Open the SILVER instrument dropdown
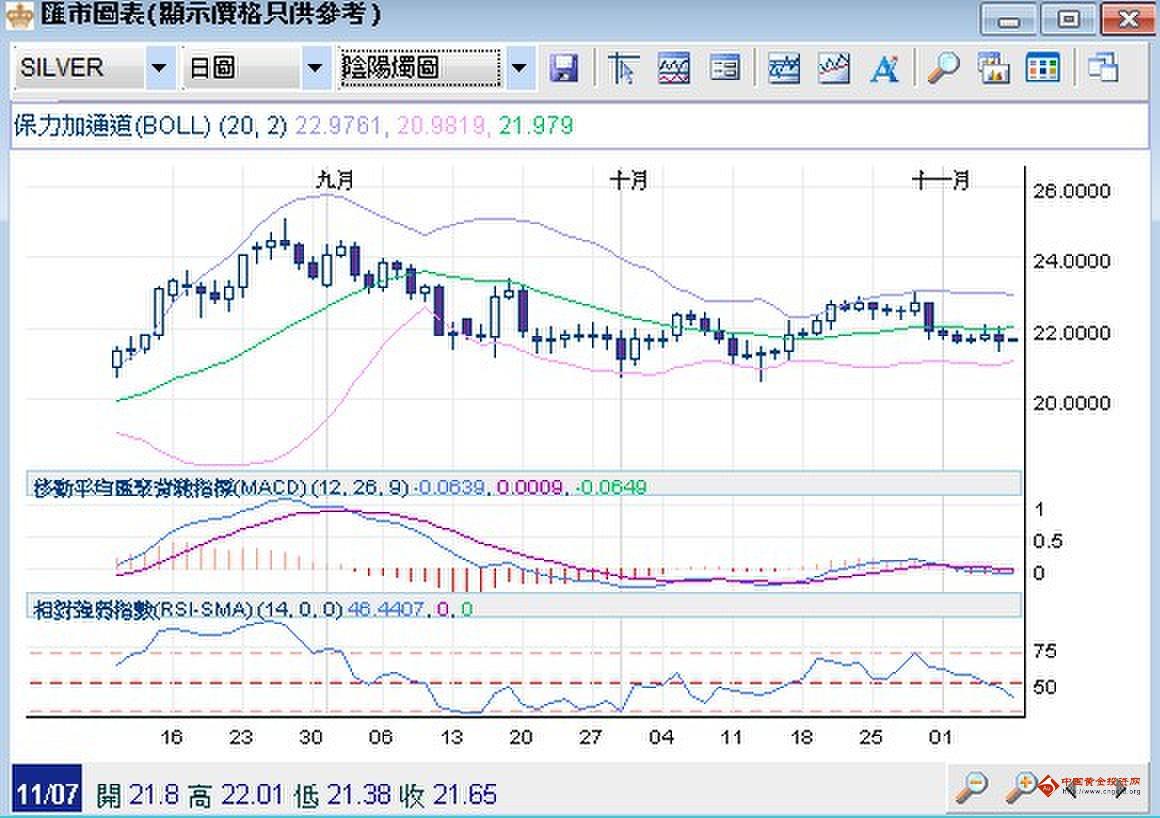Viewport: 1160px width, 818px height. pos(157,68)
